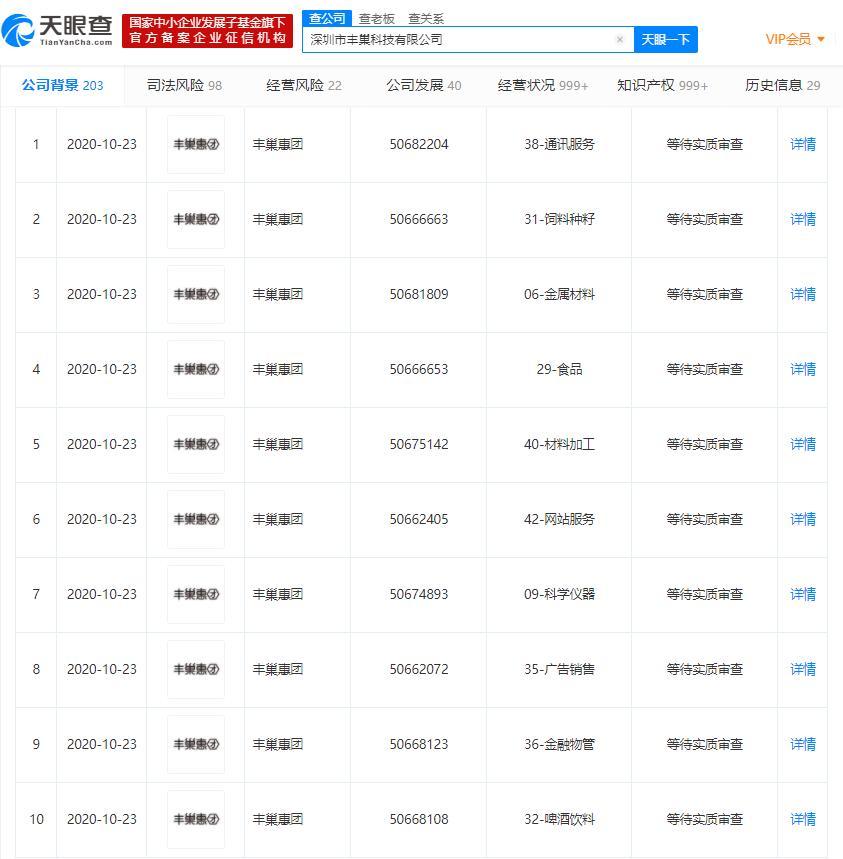Click the trademark thumbnail in row 10
The image size is (843, 859).
[196, 820]
